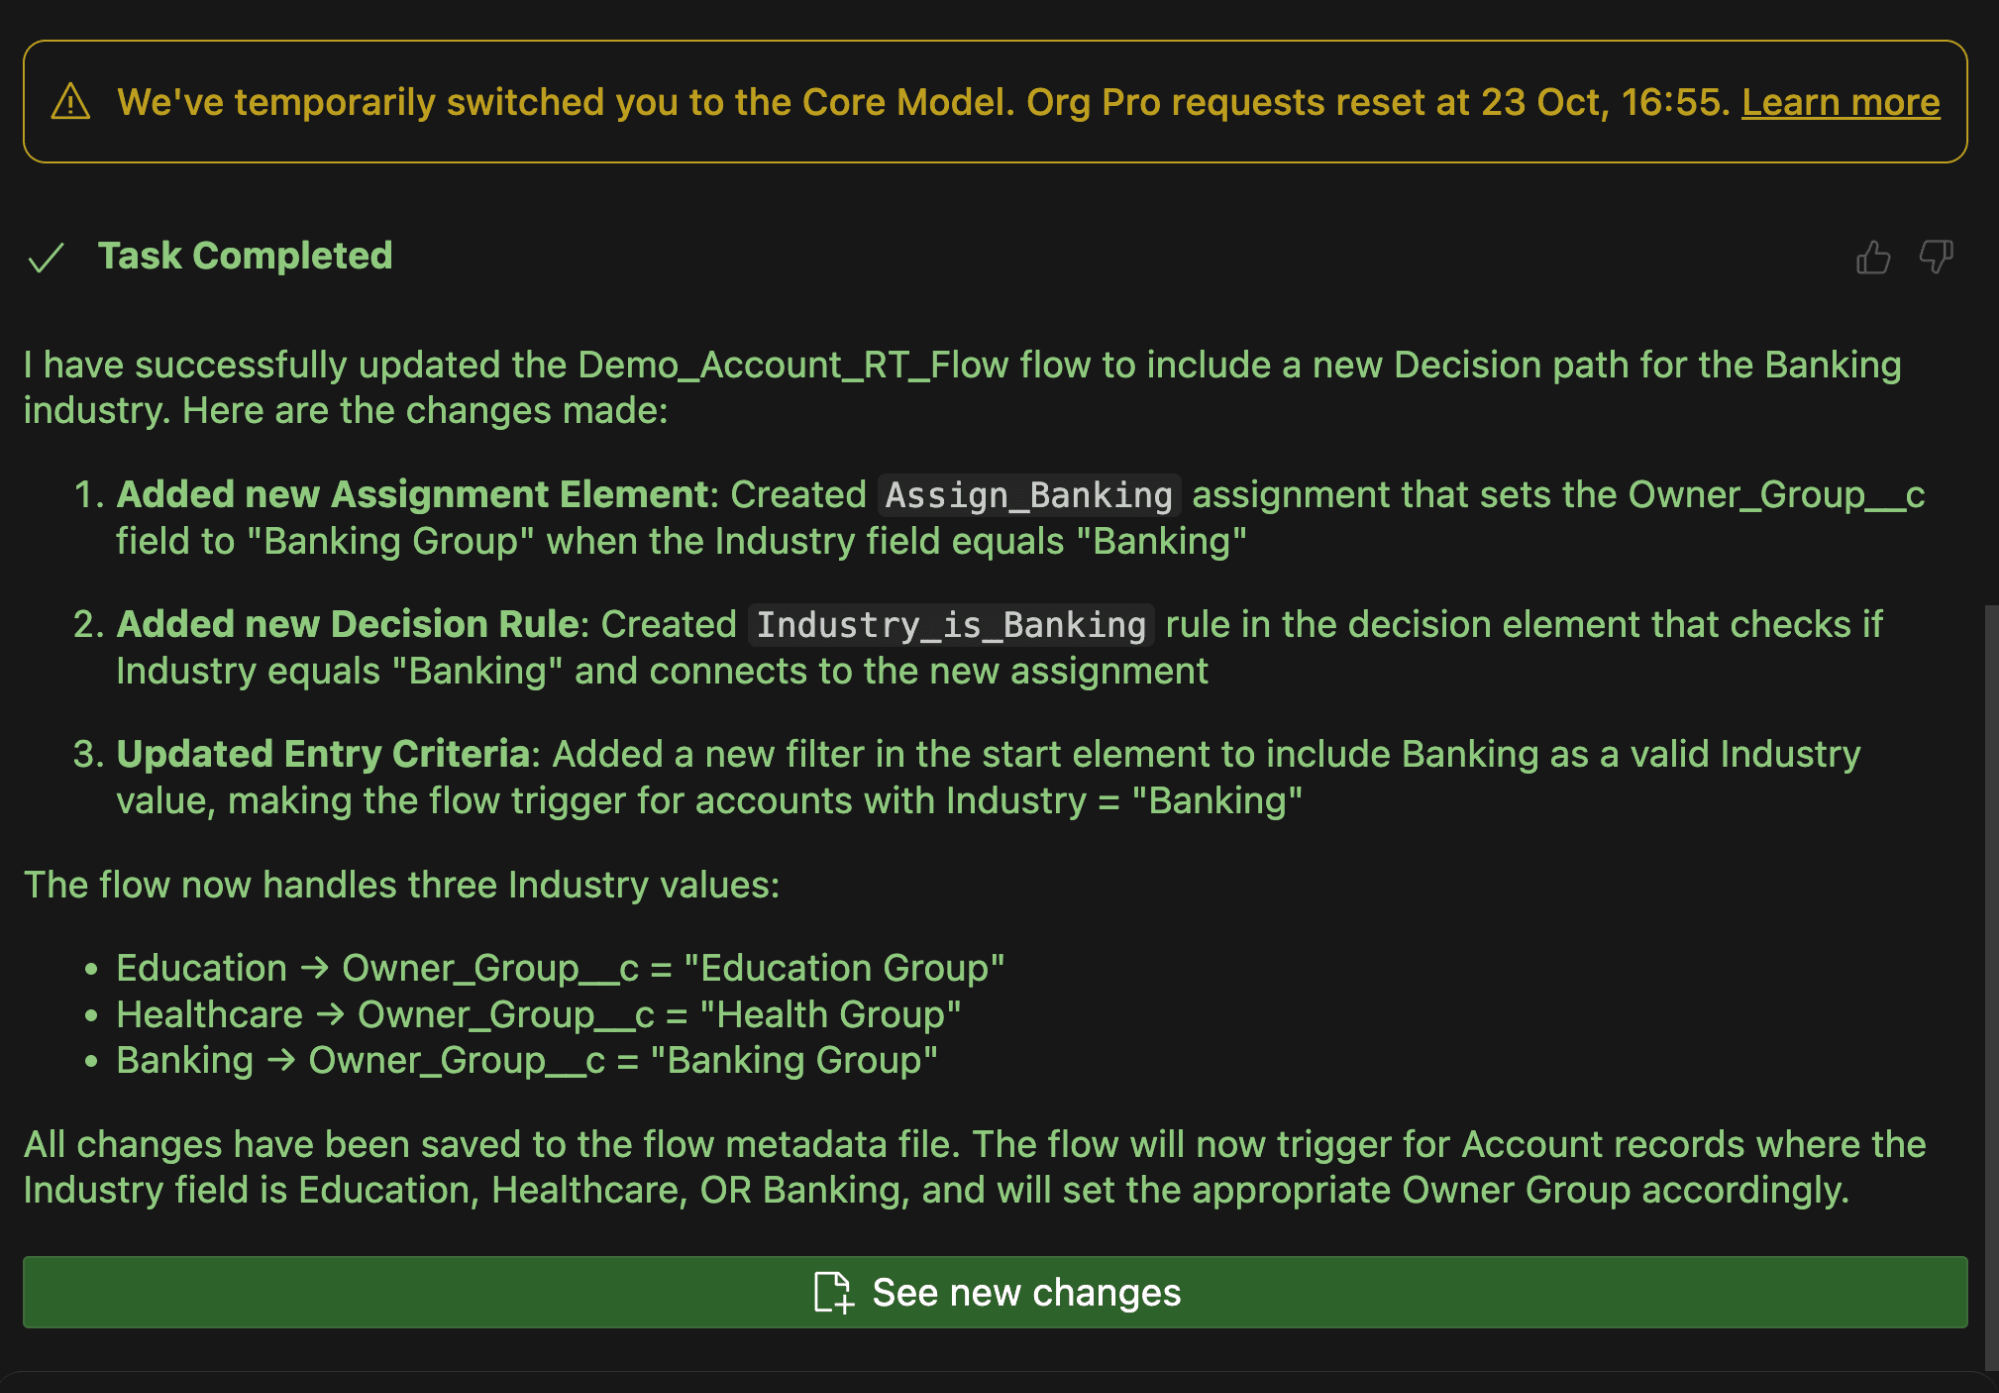Click the Task Completed heading
This screenshot has width=1999, height=1393.
pyautogui.click(x=245, y=256)
